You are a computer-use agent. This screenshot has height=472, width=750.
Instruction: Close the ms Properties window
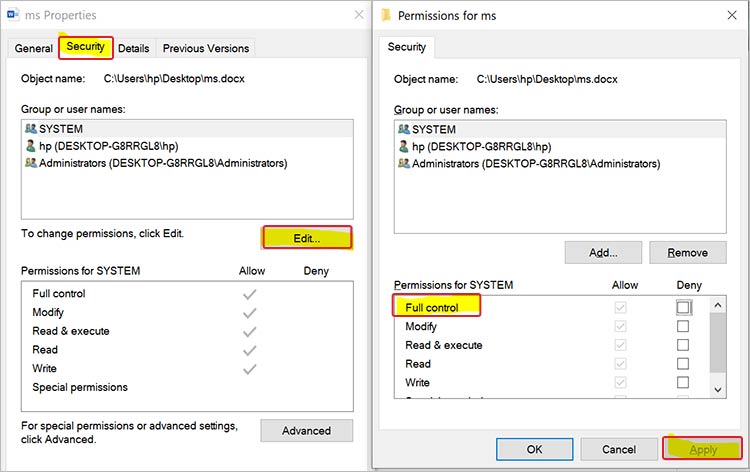tap(359, 15)
